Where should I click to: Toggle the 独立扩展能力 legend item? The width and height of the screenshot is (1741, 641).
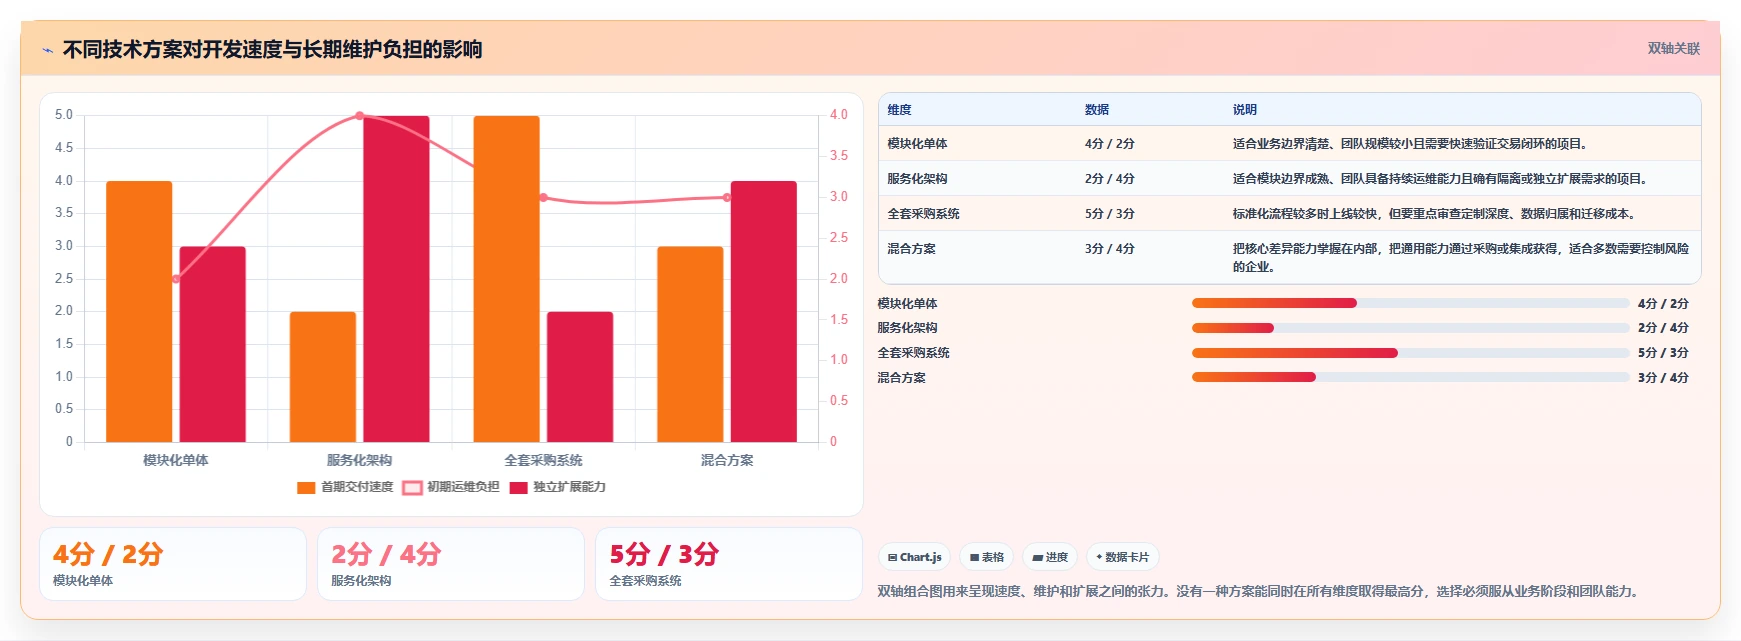pyautogui.click(x=558, y=487)
